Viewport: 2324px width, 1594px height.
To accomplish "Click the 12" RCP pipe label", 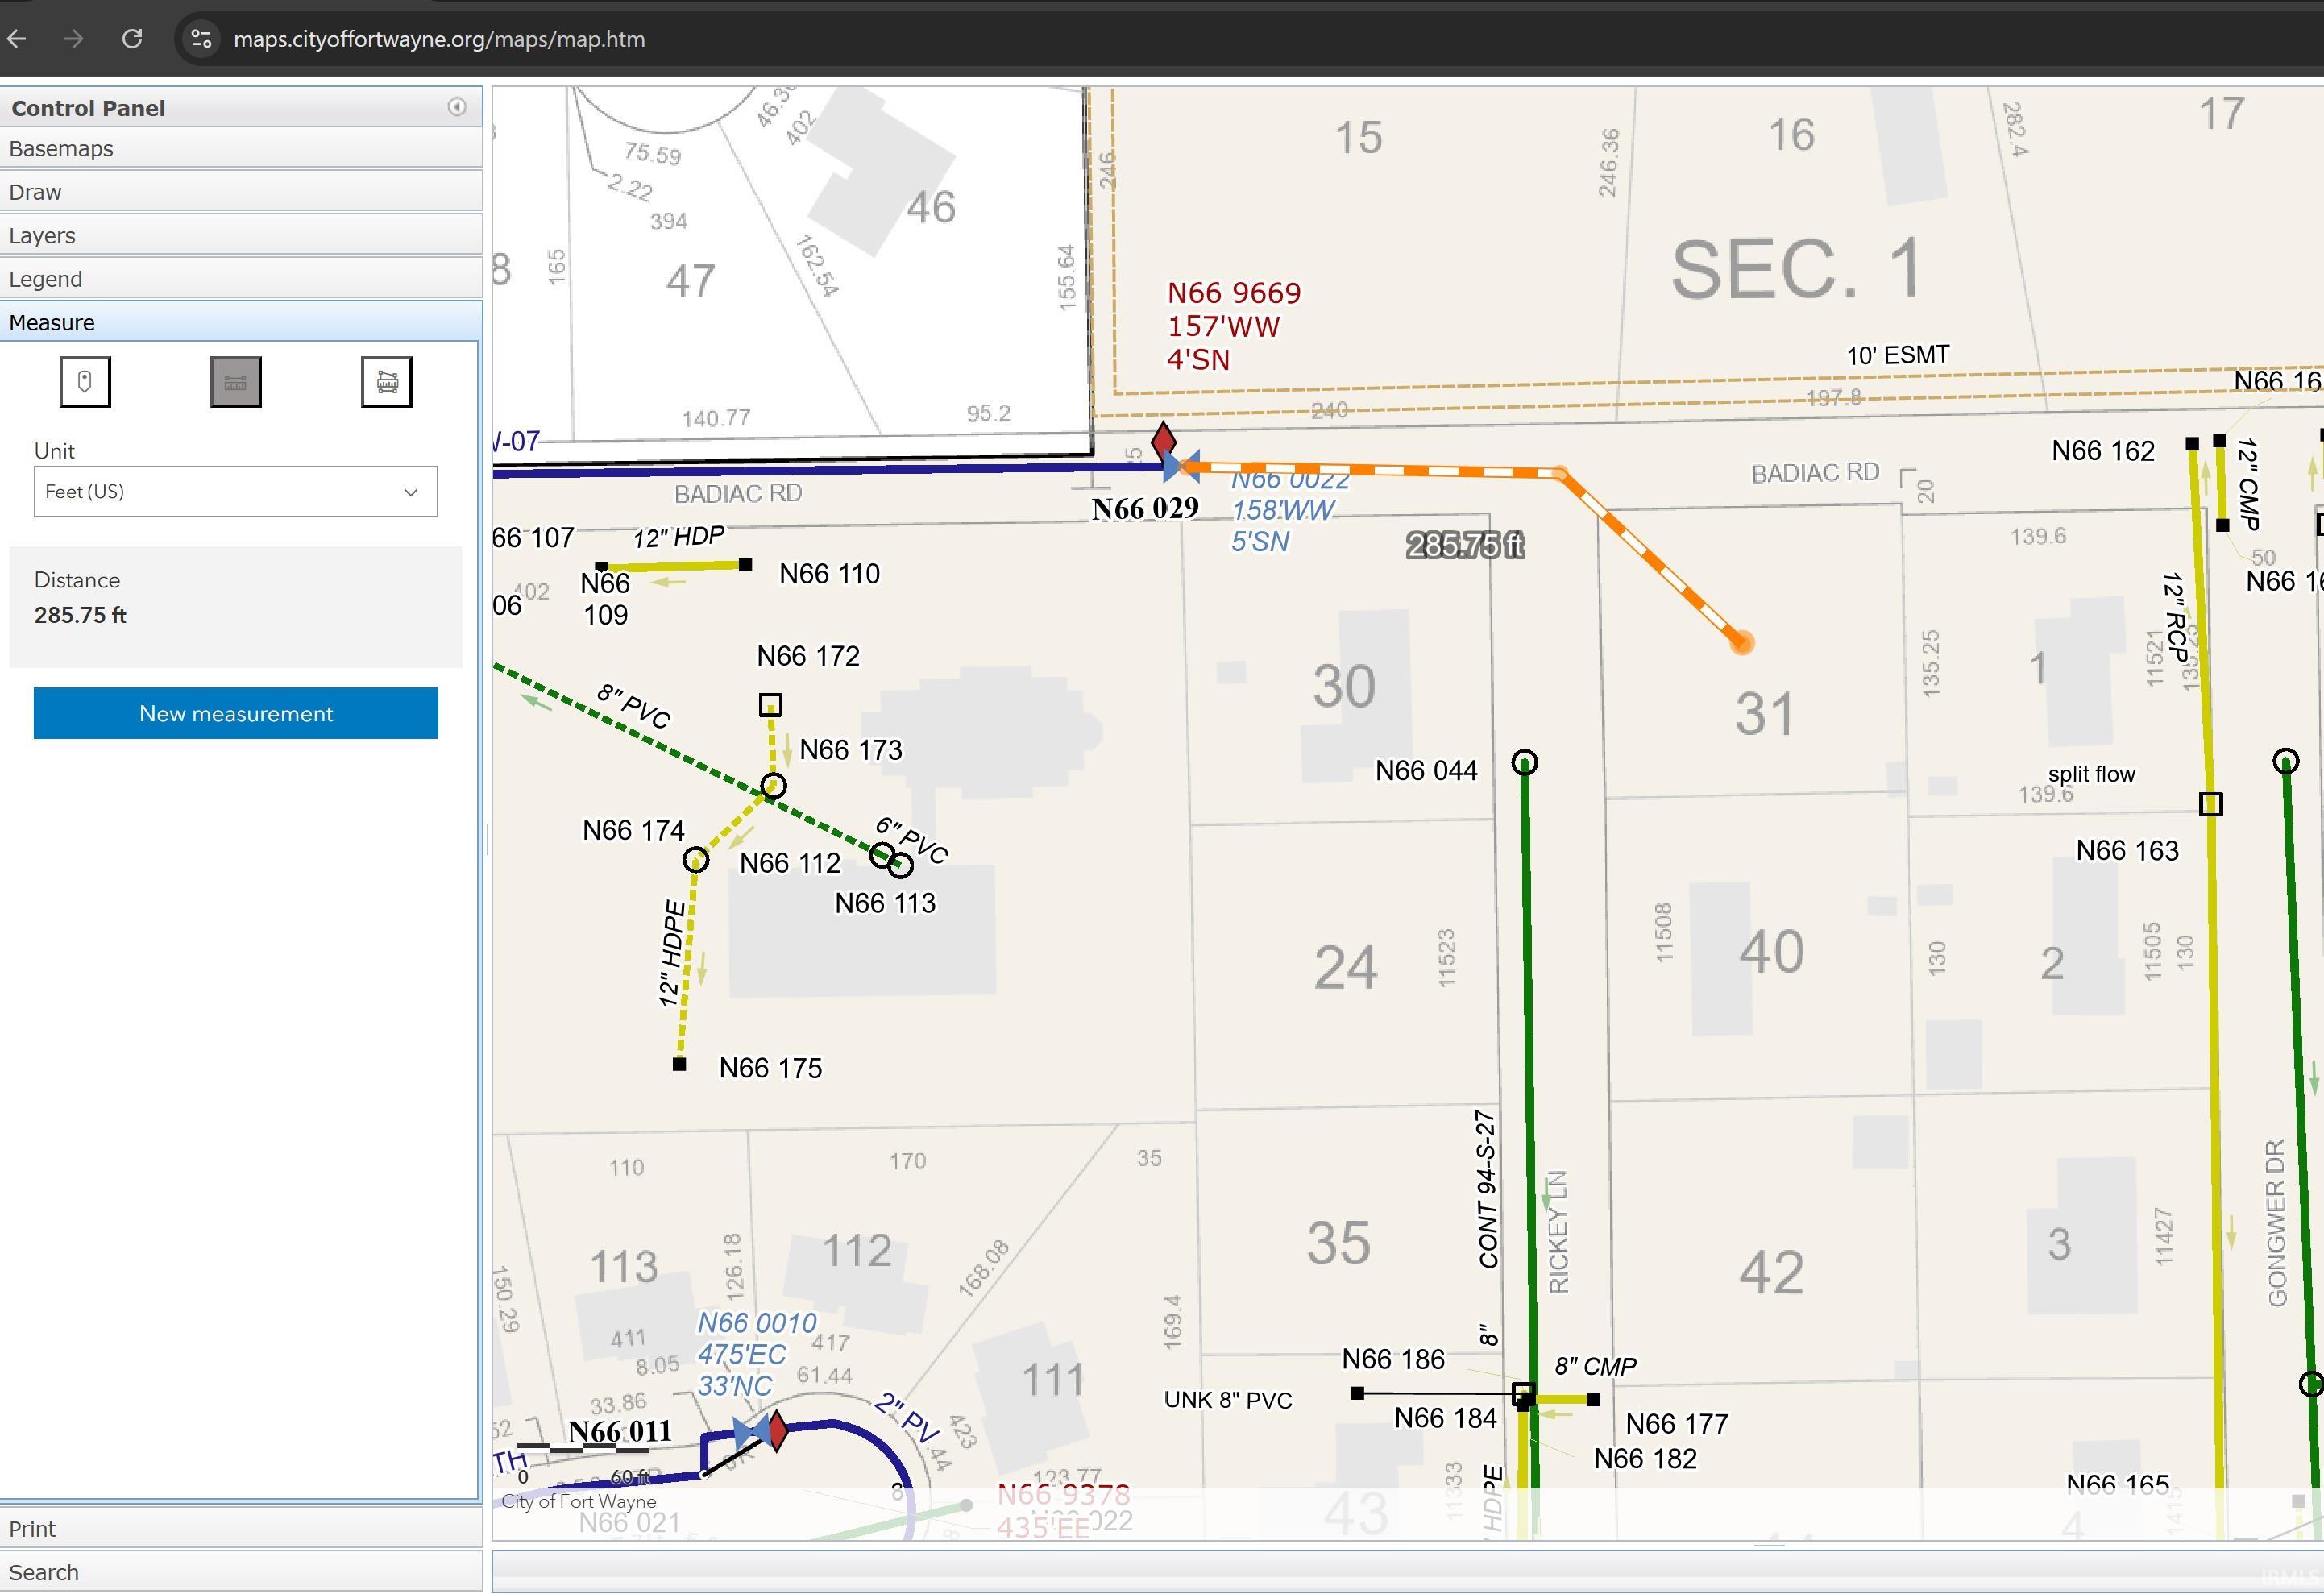I will click(2174, 618).
